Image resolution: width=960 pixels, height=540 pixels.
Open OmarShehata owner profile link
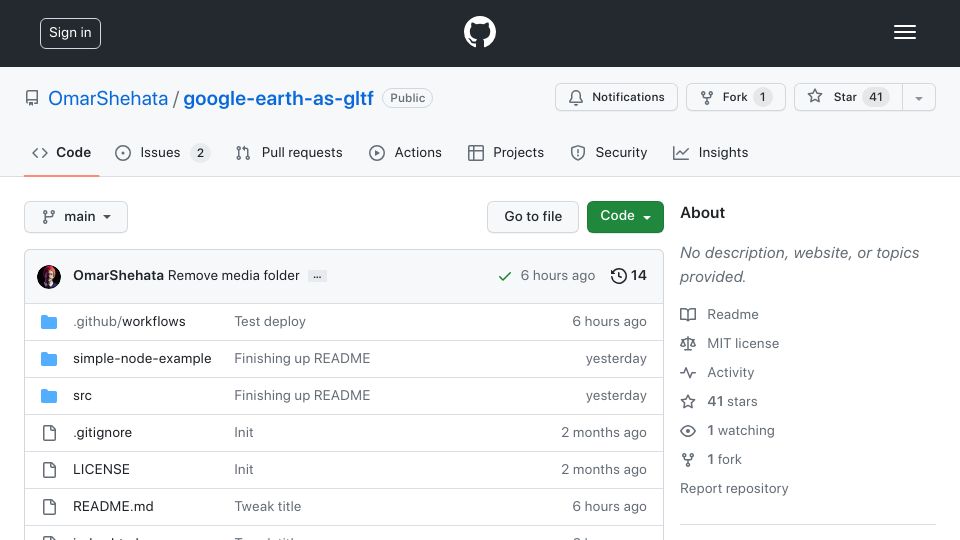[108, 98]
